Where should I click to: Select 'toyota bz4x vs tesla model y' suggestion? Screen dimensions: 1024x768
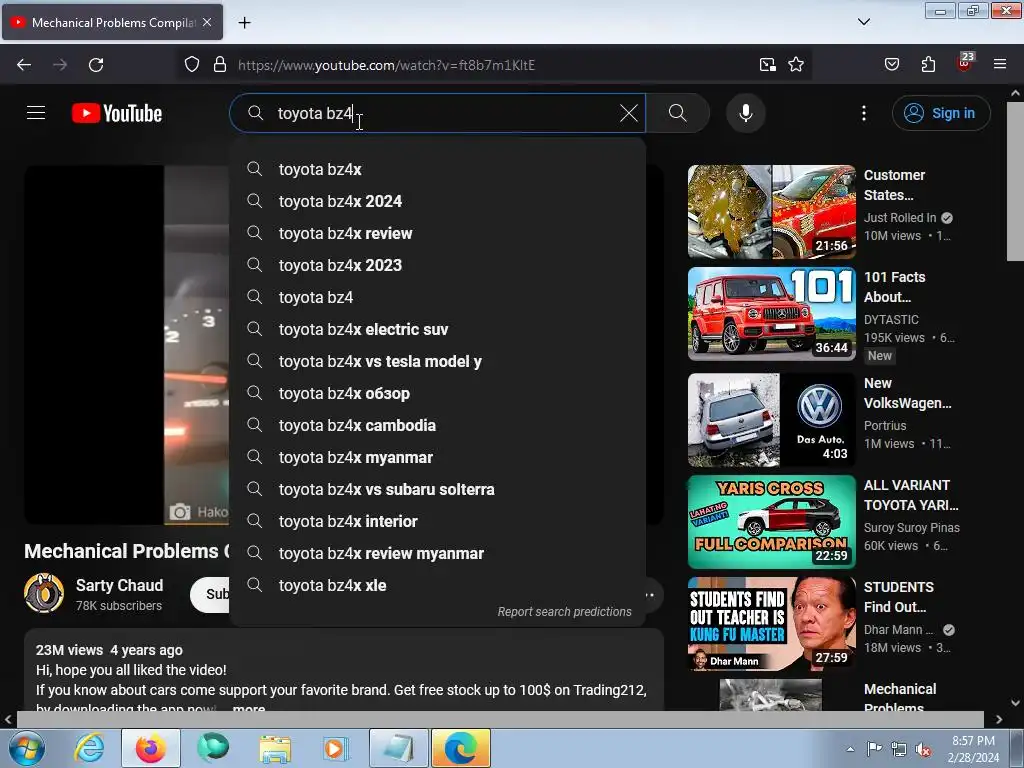click(x=438, y=361)
